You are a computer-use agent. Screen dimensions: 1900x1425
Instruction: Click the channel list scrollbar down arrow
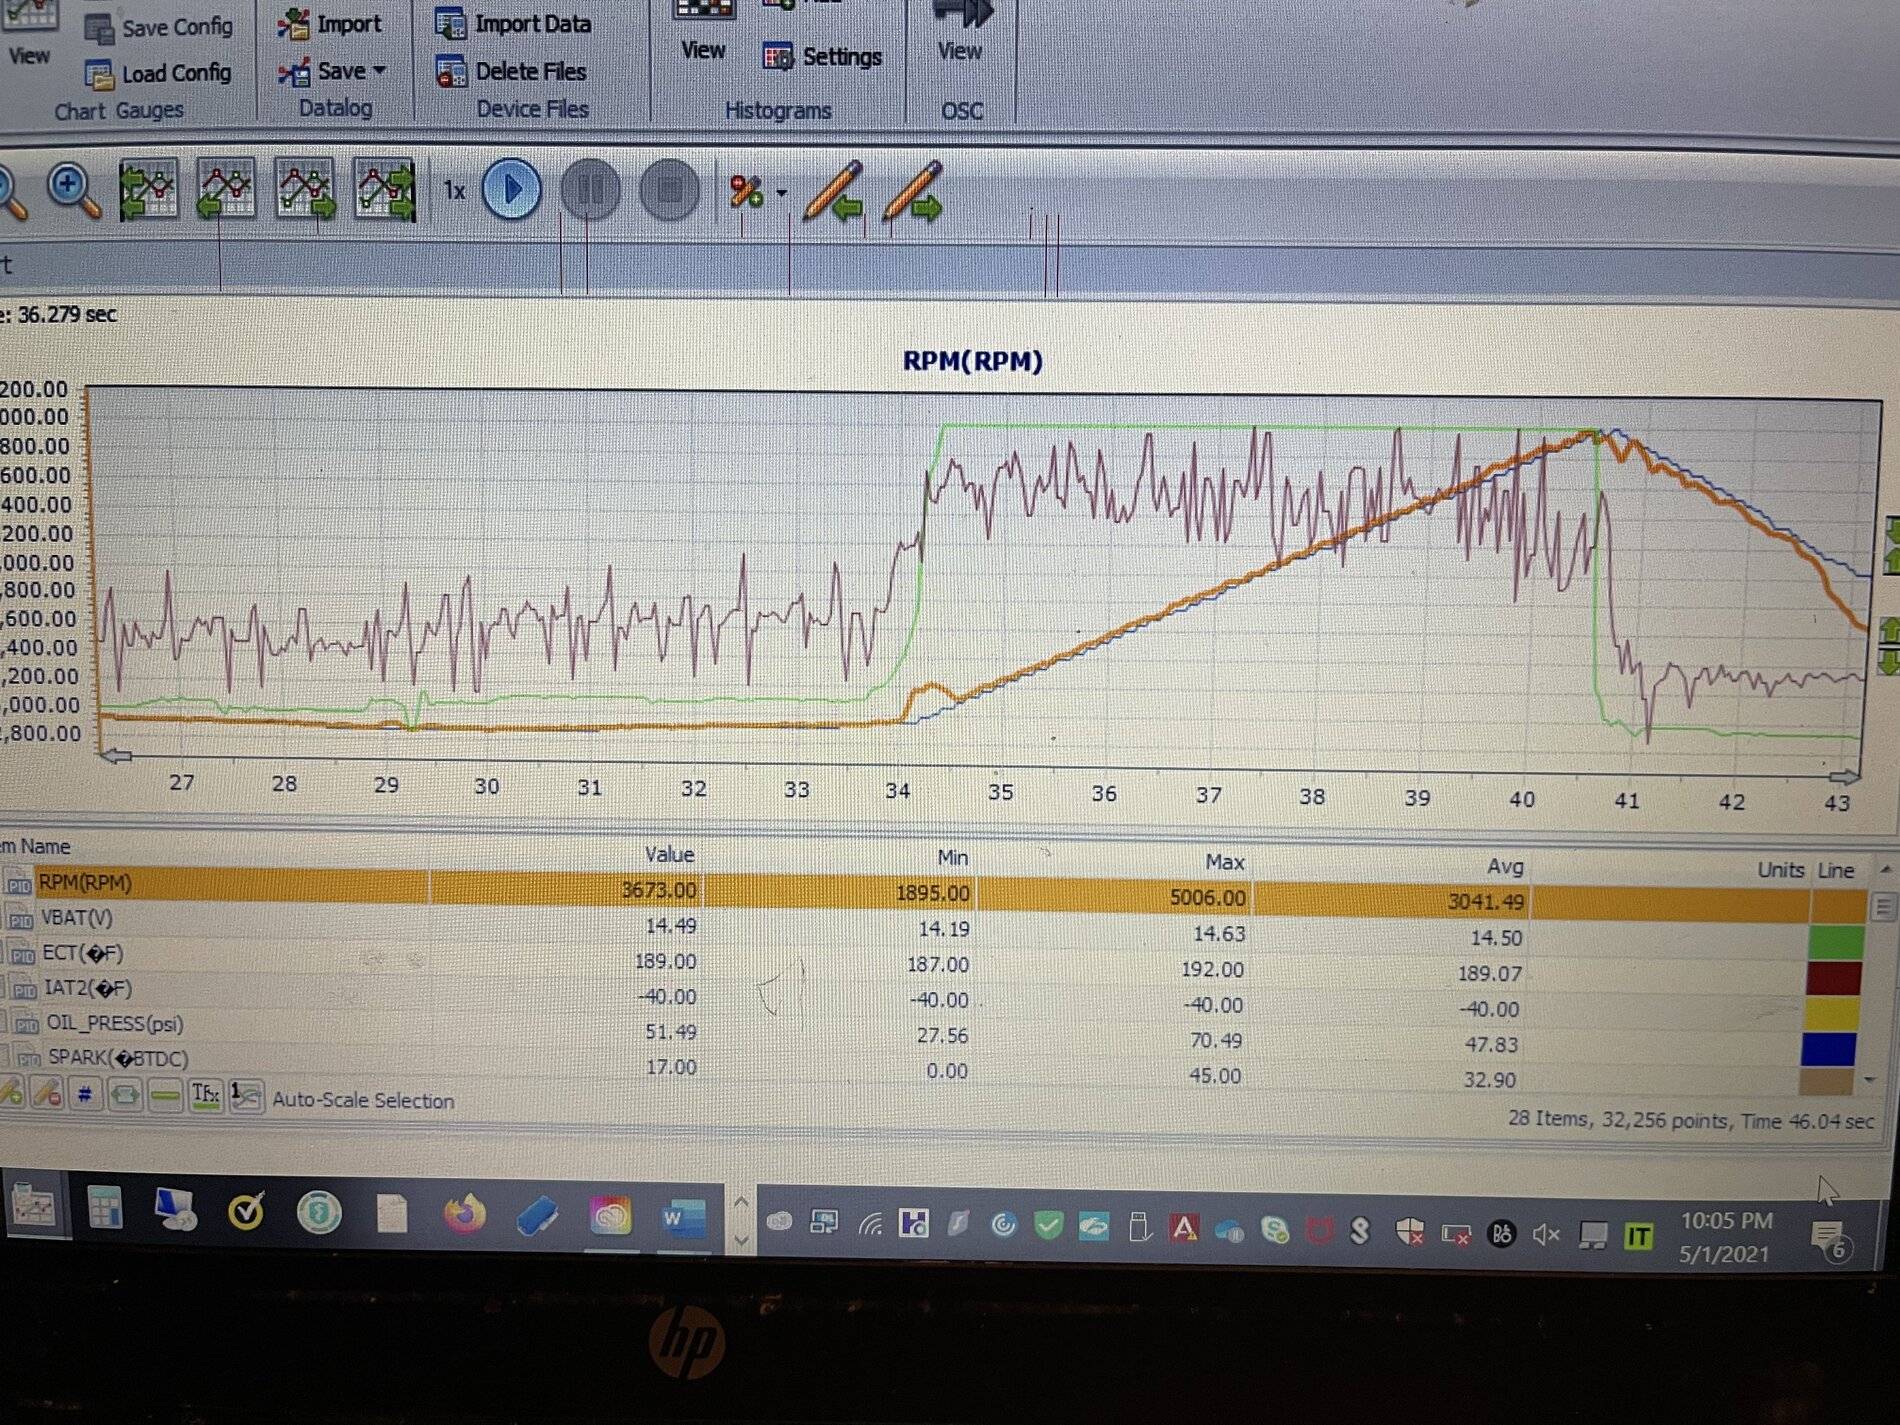click(x=1871, y=1080)
